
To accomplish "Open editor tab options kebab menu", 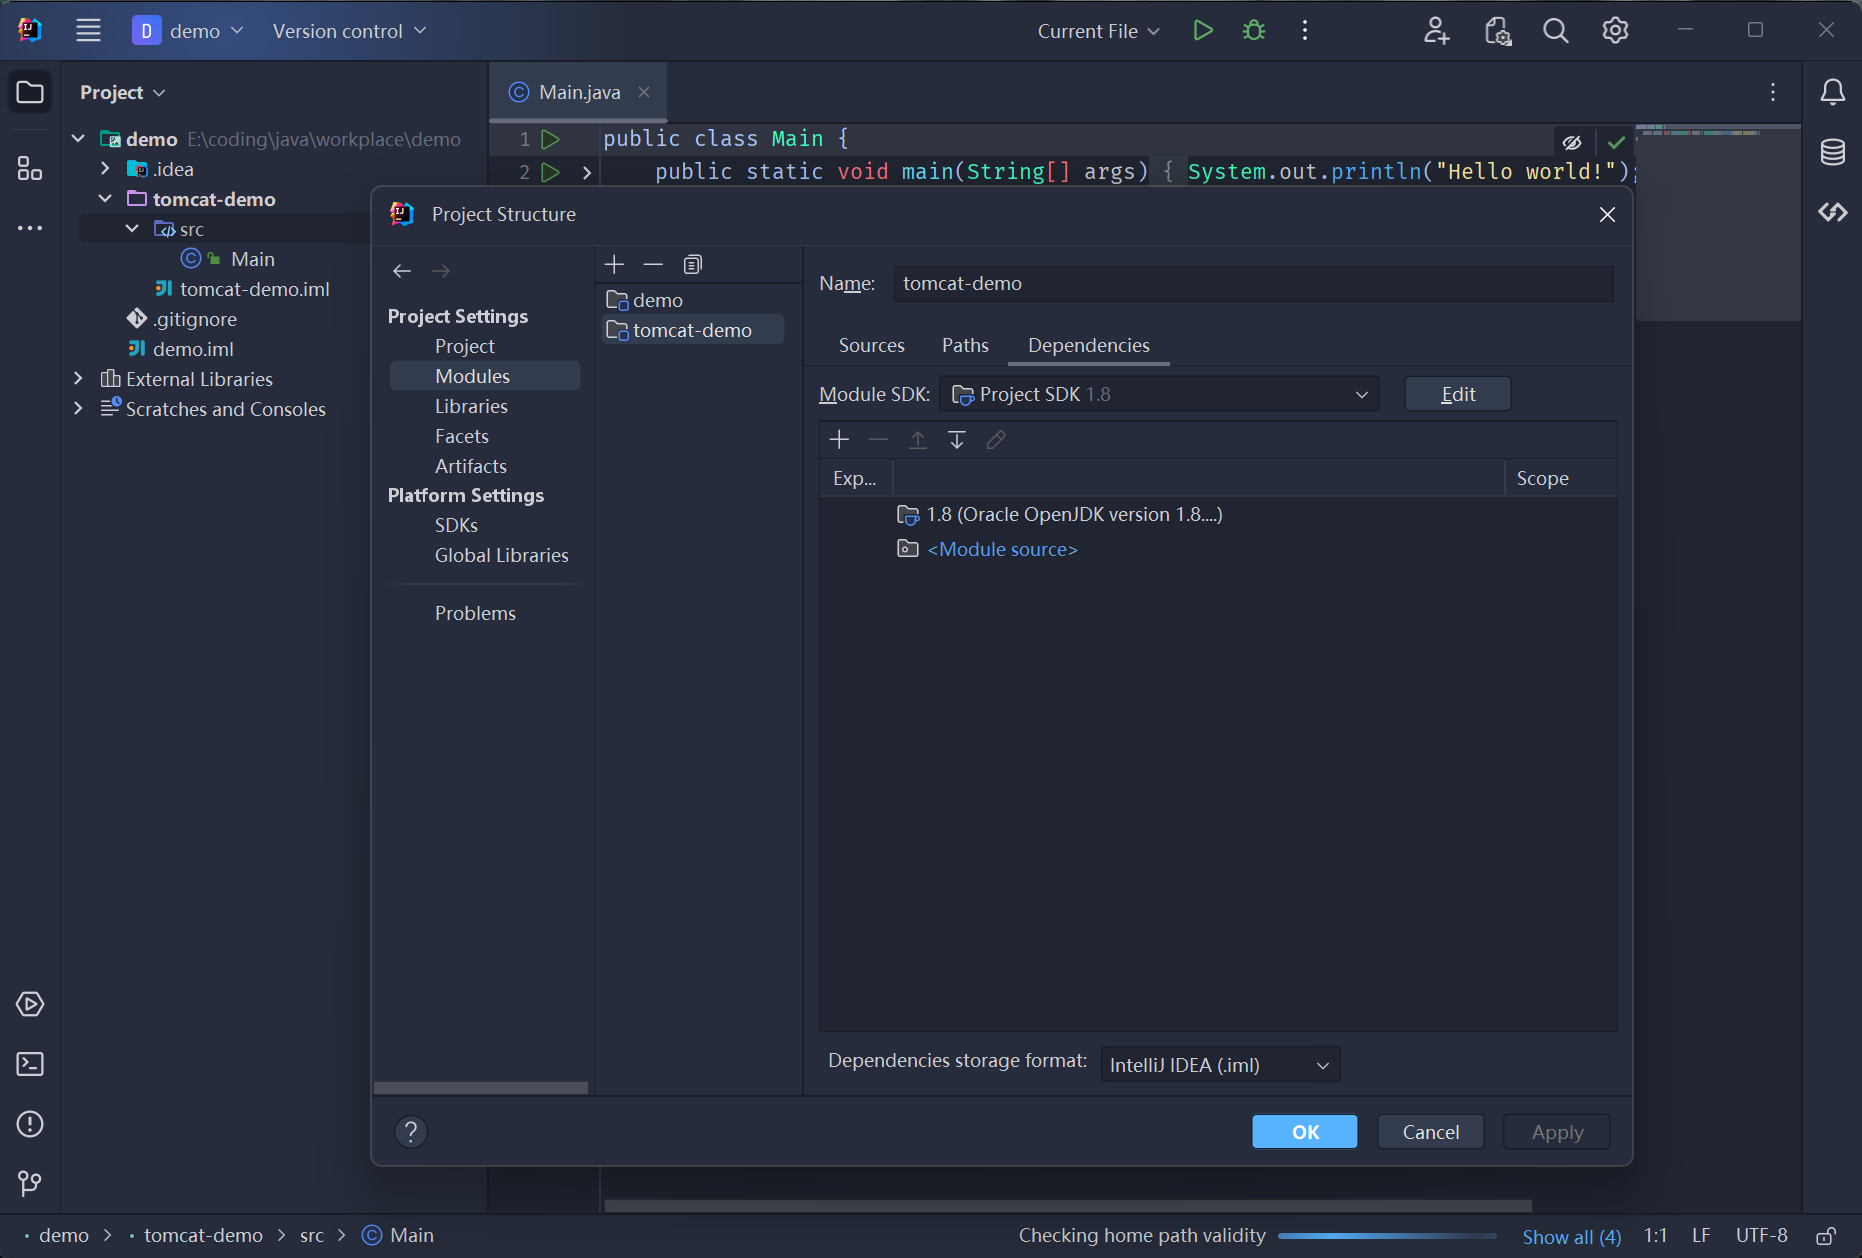I will point(1773,92).
